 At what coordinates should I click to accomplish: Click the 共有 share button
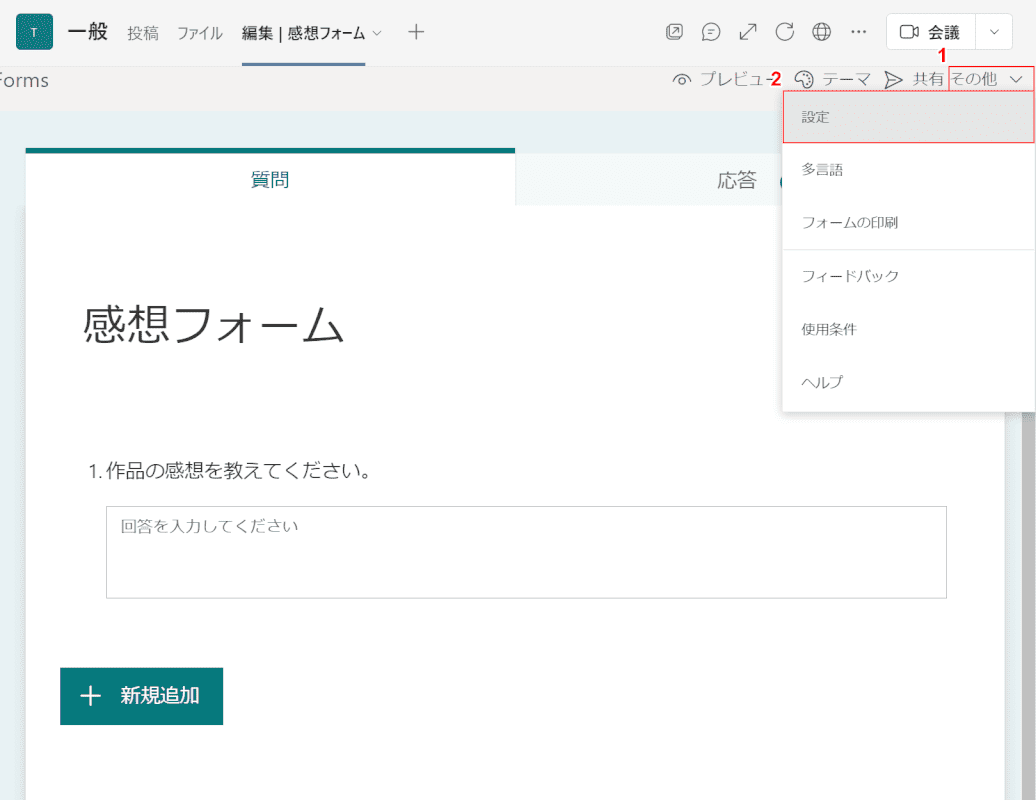pos(913,79)
